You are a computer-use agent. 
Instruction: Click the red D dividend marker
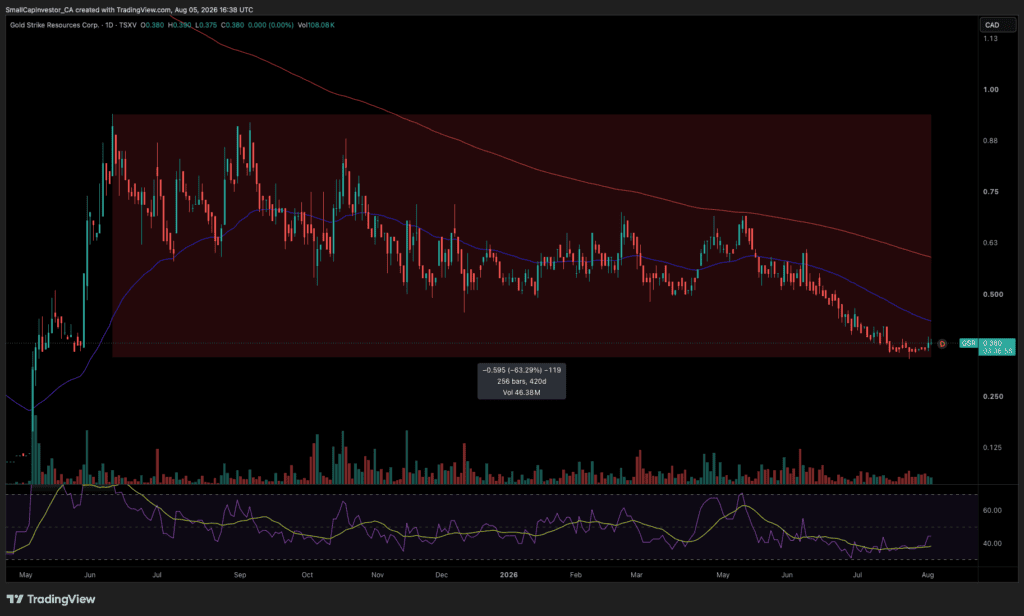(x=942, y=344)
